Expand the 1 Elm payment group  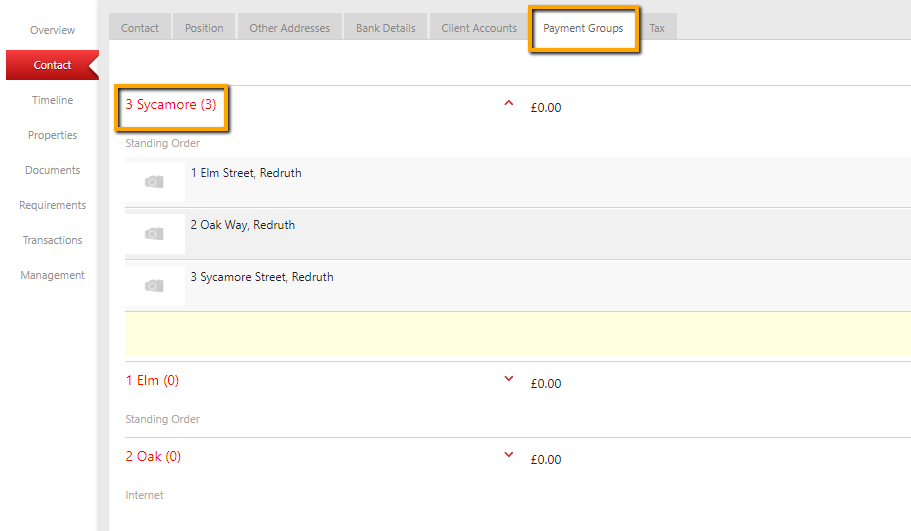[x=508, y=379]
